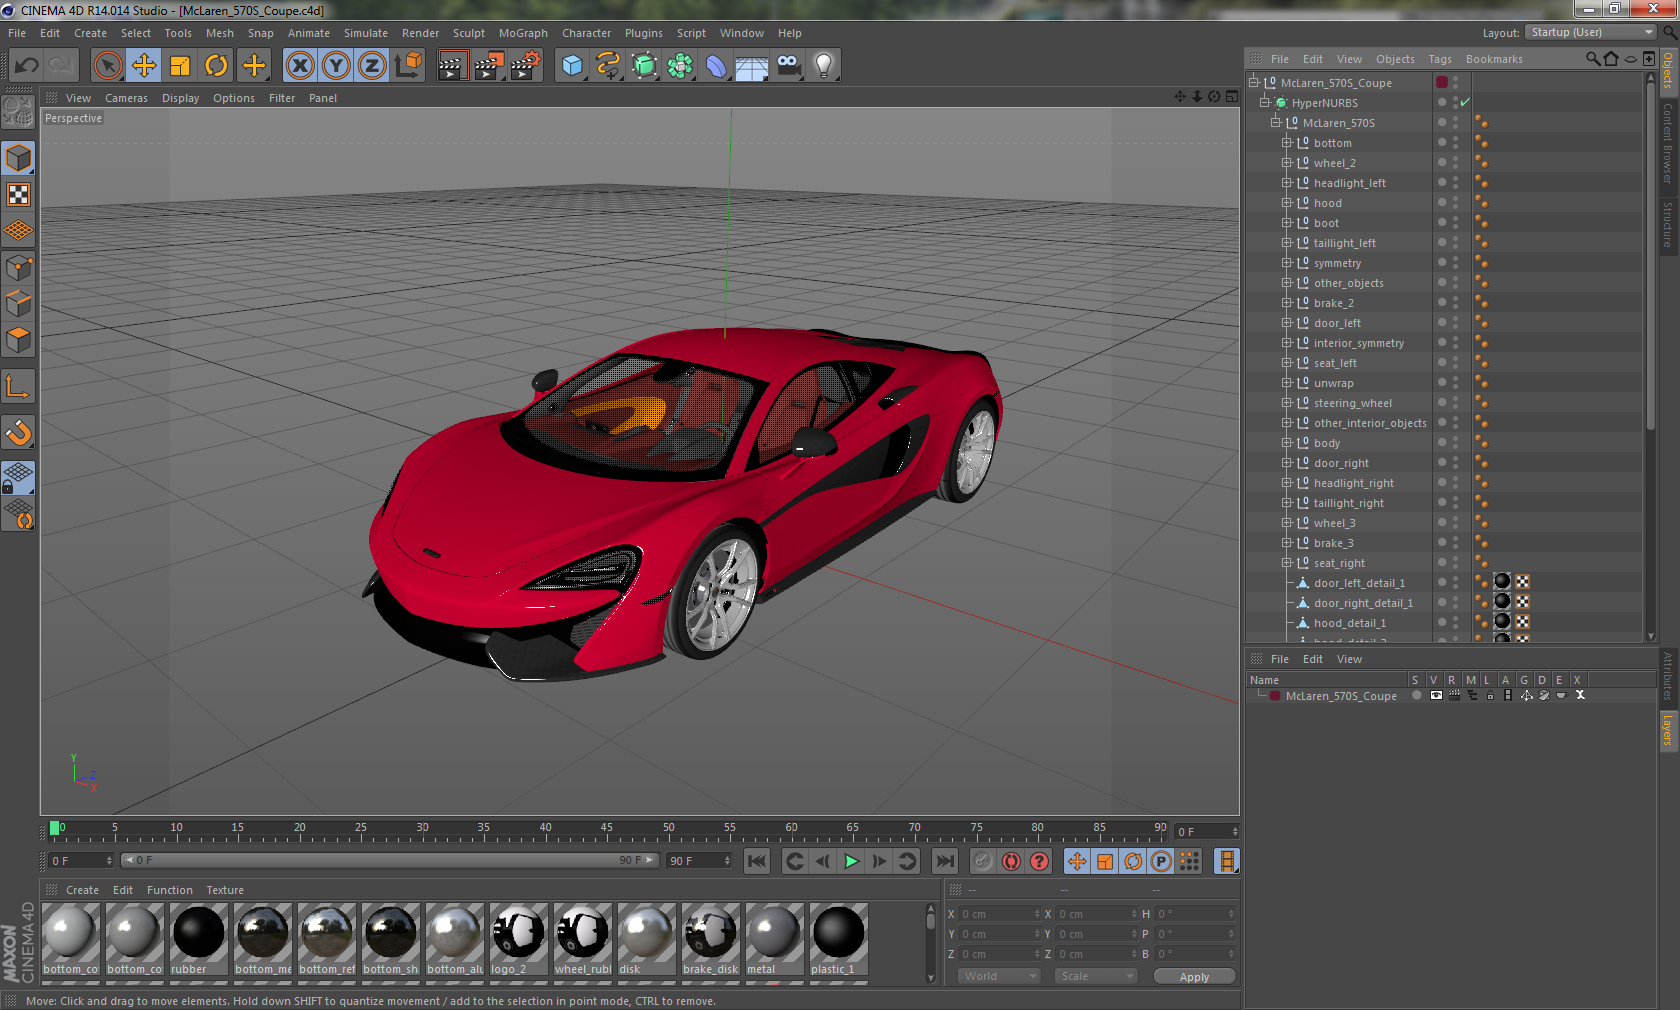Expand the steering_wheel object
1680x1010 pixels.
[x=1287, y=403]
